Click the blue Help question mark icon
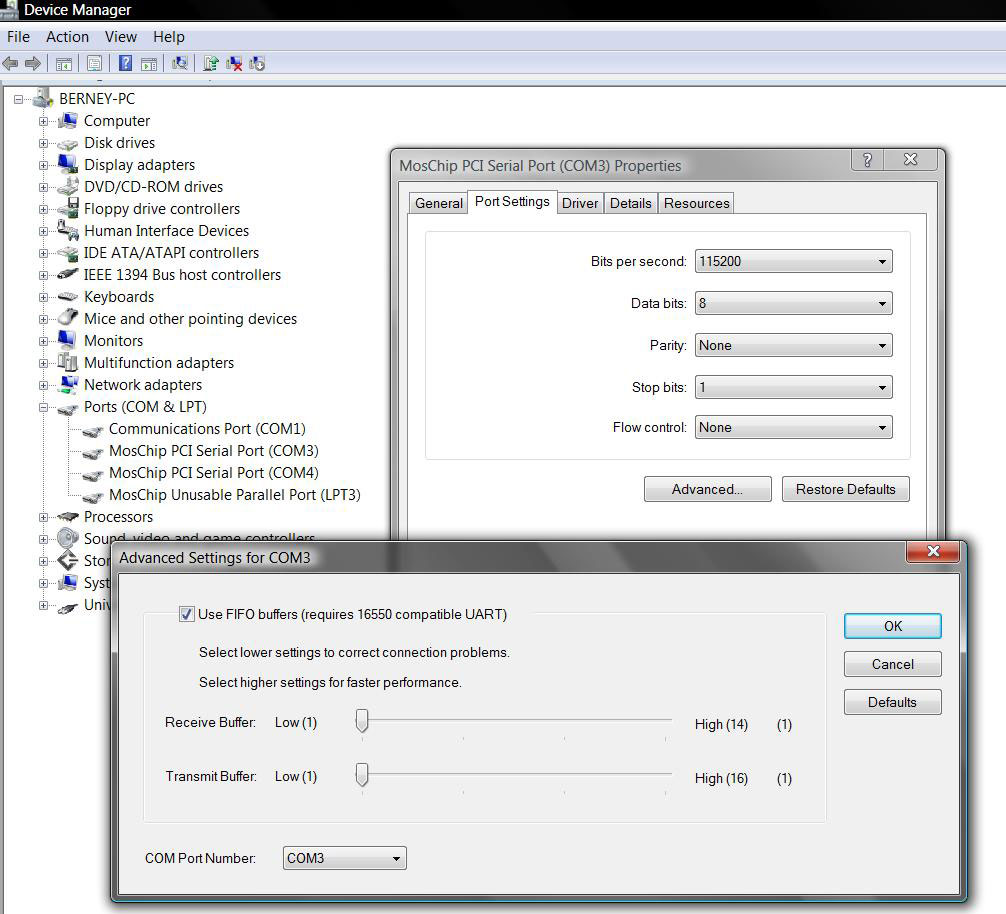The height and width of the screenshot is (914, 1006). pyautogui.click(x=126, y=63)
